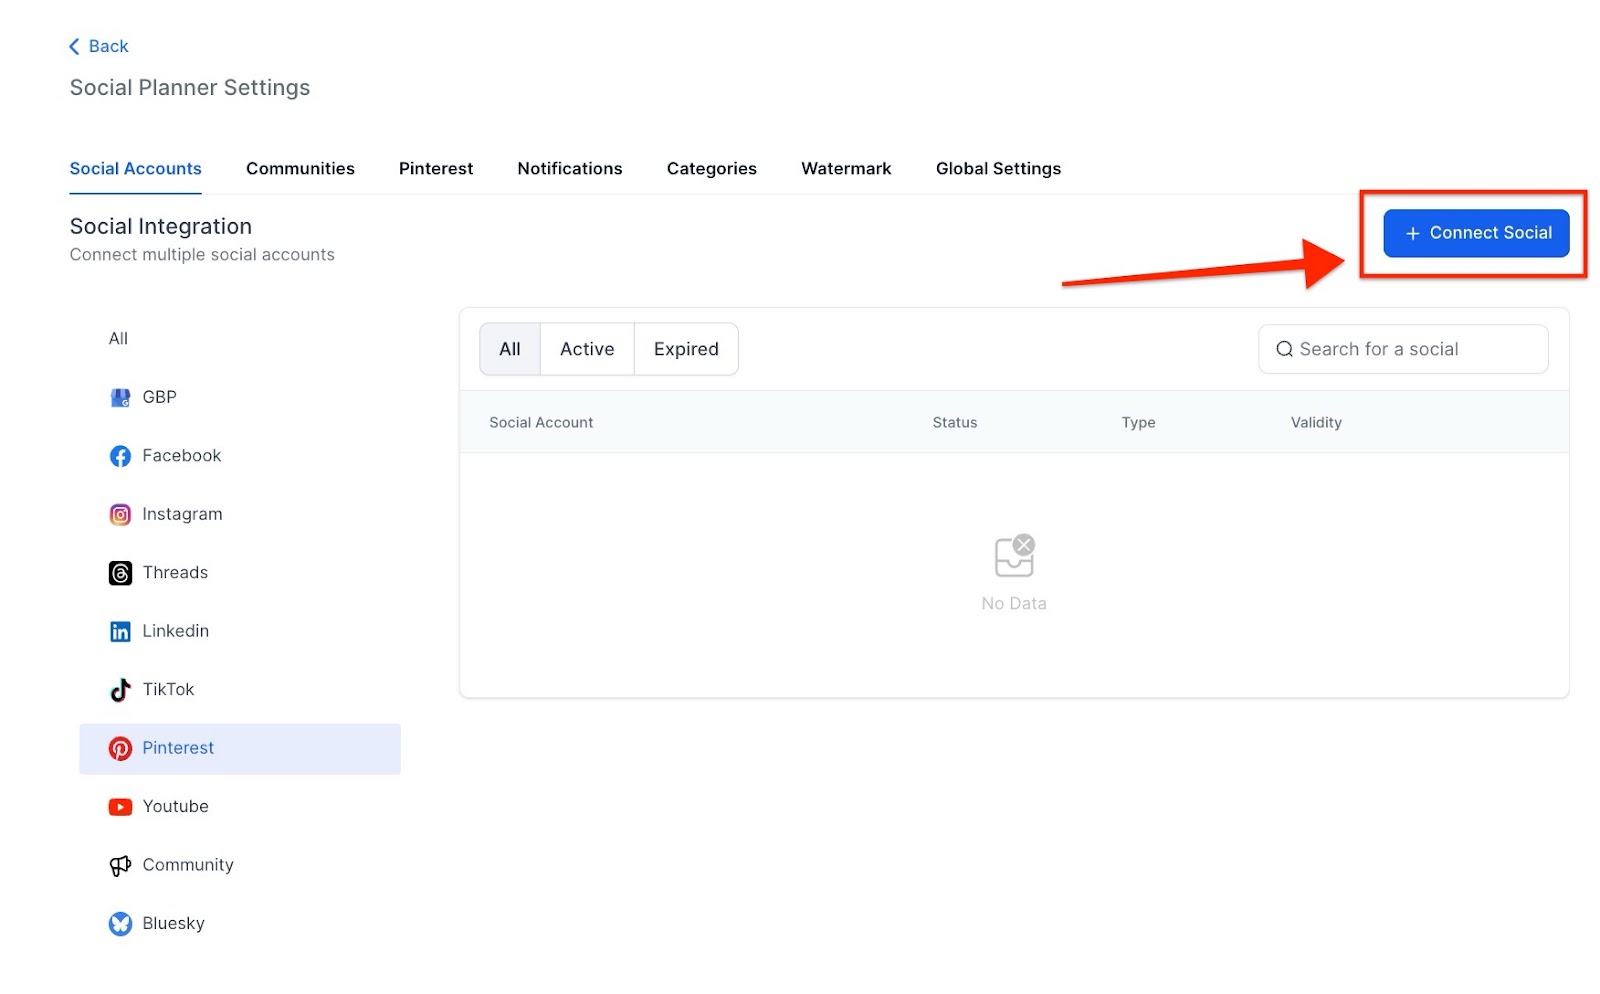Filter accounts by Expired status

click(686, 349)
